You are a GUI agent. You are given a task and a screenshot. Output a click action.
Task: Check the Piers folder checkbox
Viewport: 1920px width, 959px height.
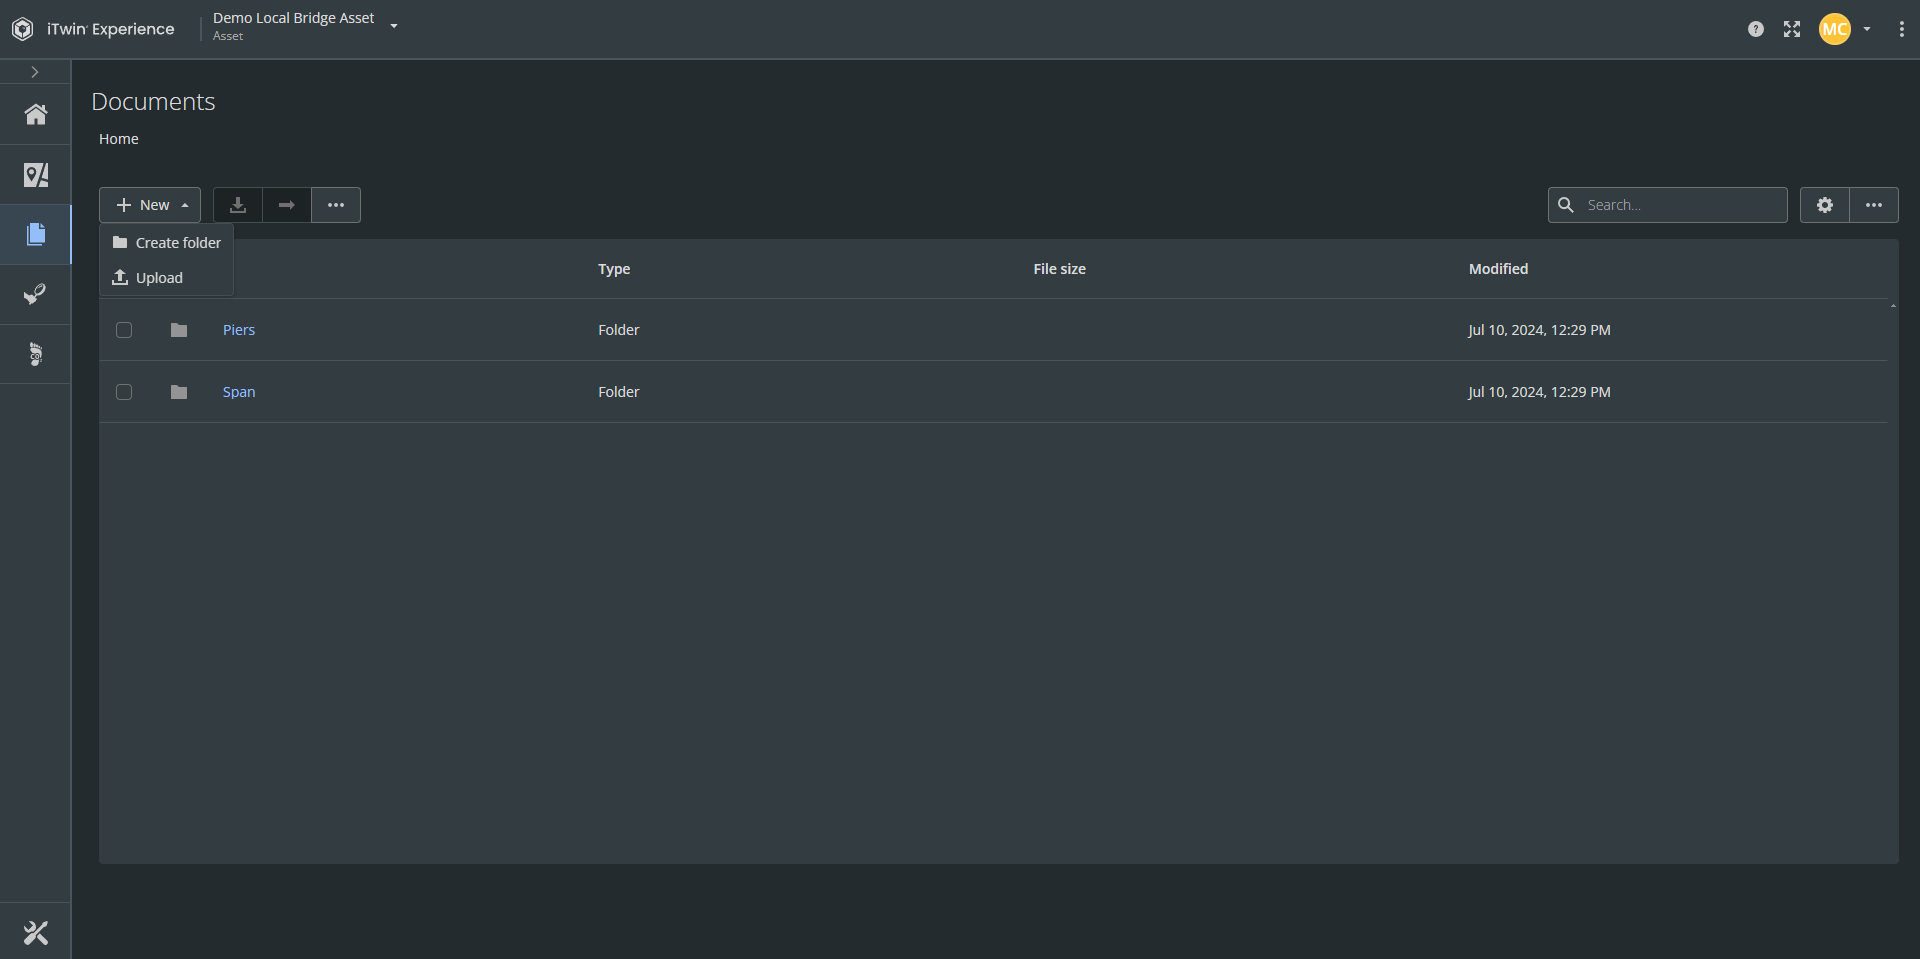coord(124,330)
